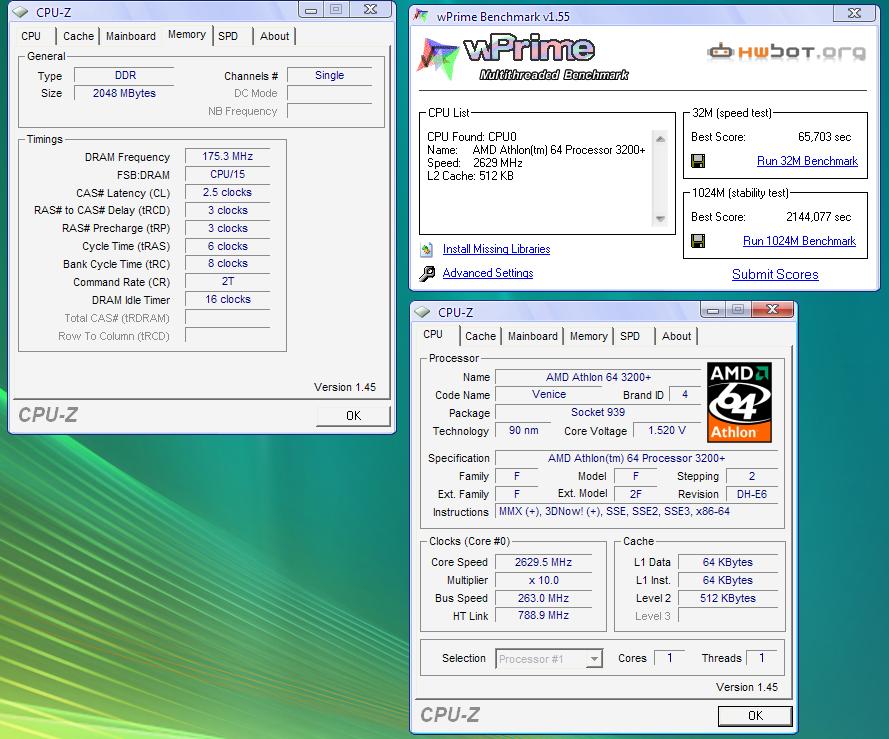Click the Command Rate value 2T
Viewport: 889px width, 739px height.
(x=227, y=282)
